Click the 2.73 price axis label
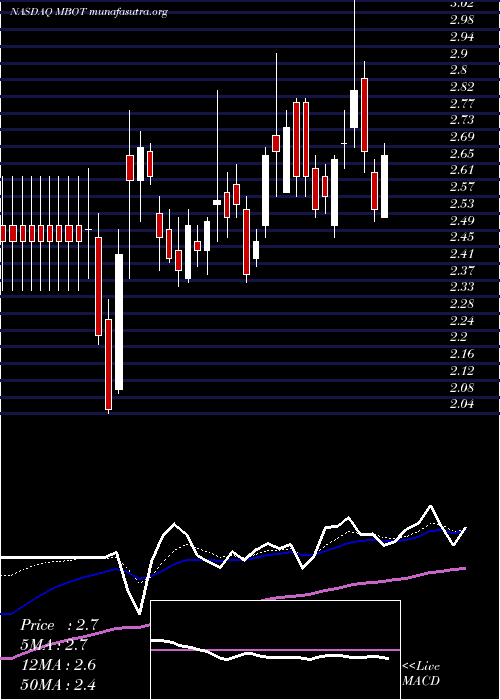This screenshot has height=700, width=500. coord(462,120)
